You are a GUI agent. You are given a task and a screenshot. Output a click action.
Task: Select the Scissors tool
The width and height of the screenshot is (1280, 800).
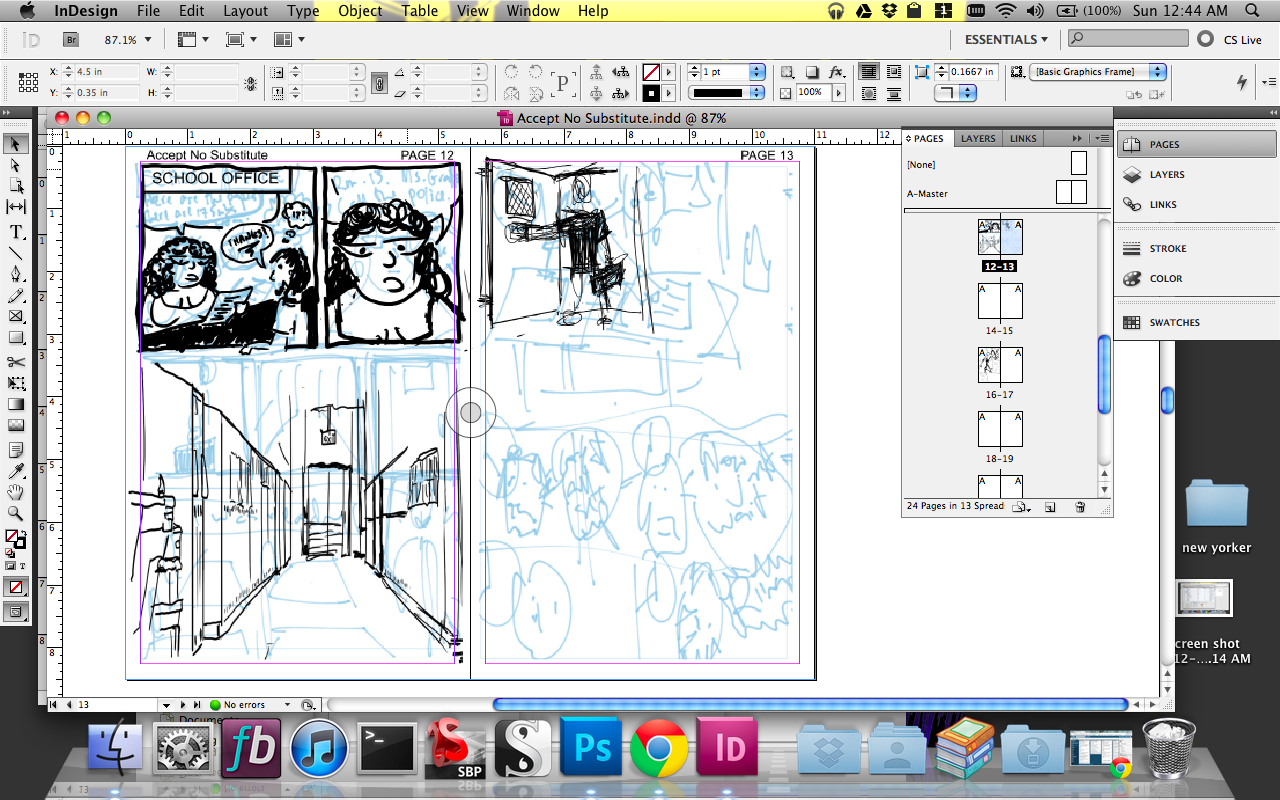(16, 362)
